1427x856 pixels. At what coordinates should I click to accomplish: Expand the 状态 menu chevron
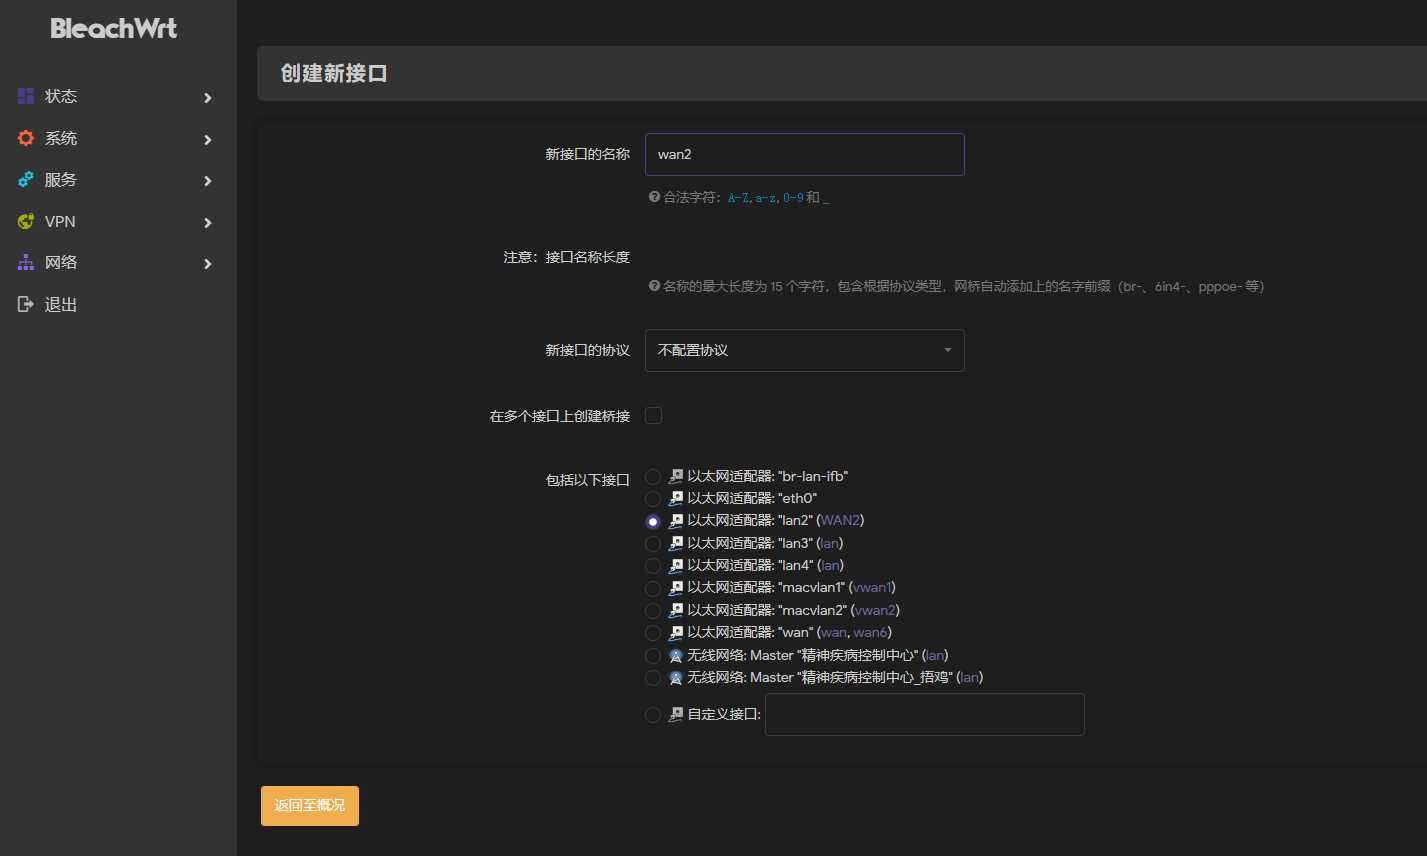(x=208, y=97)
